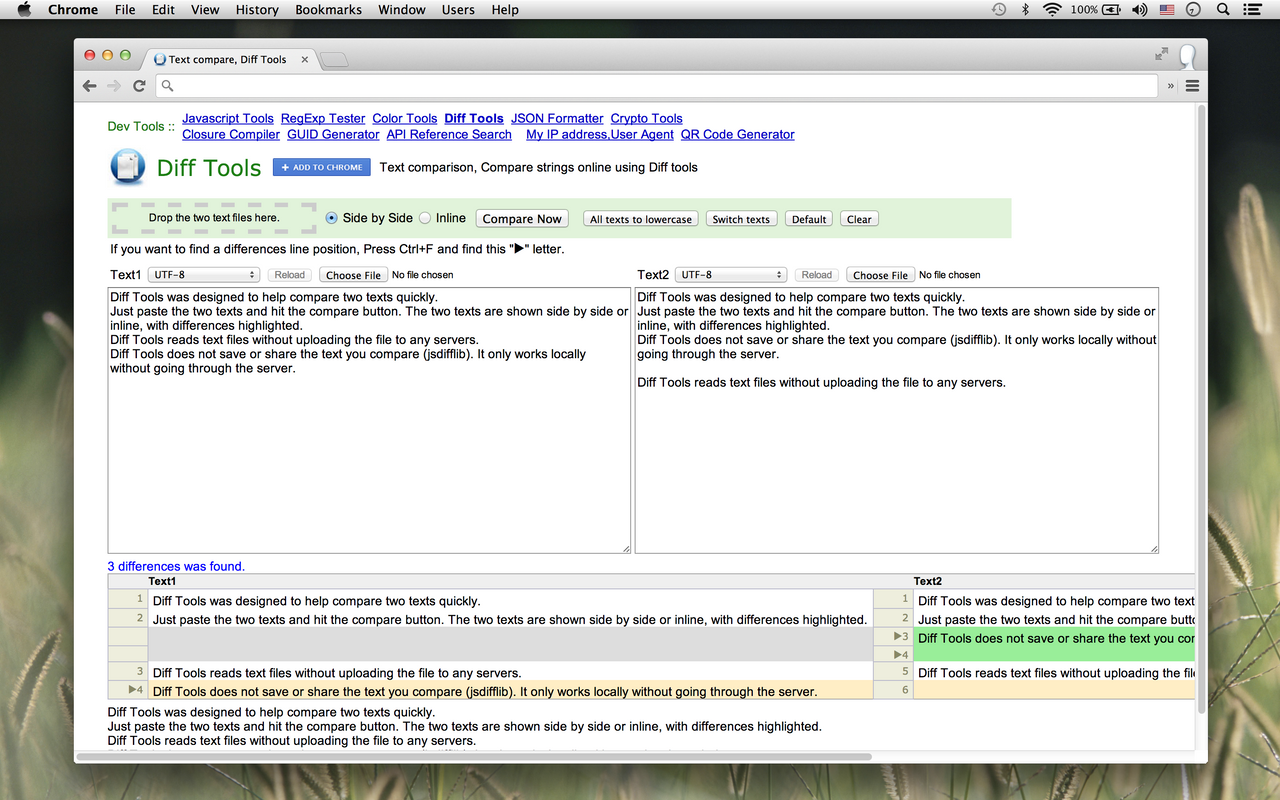This screenshot has width=1280, height=800.
Task: Click the Compare Now button
Action: [x=522, y=219]
